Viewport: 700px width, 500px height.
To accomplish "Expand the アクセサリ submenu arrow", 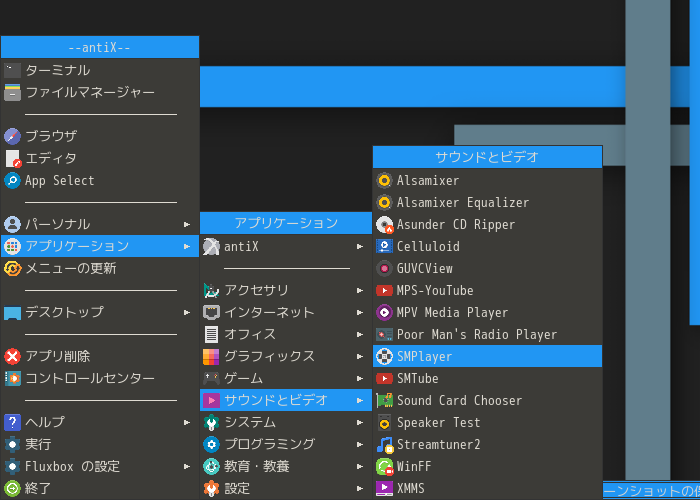I will [360, 291].
